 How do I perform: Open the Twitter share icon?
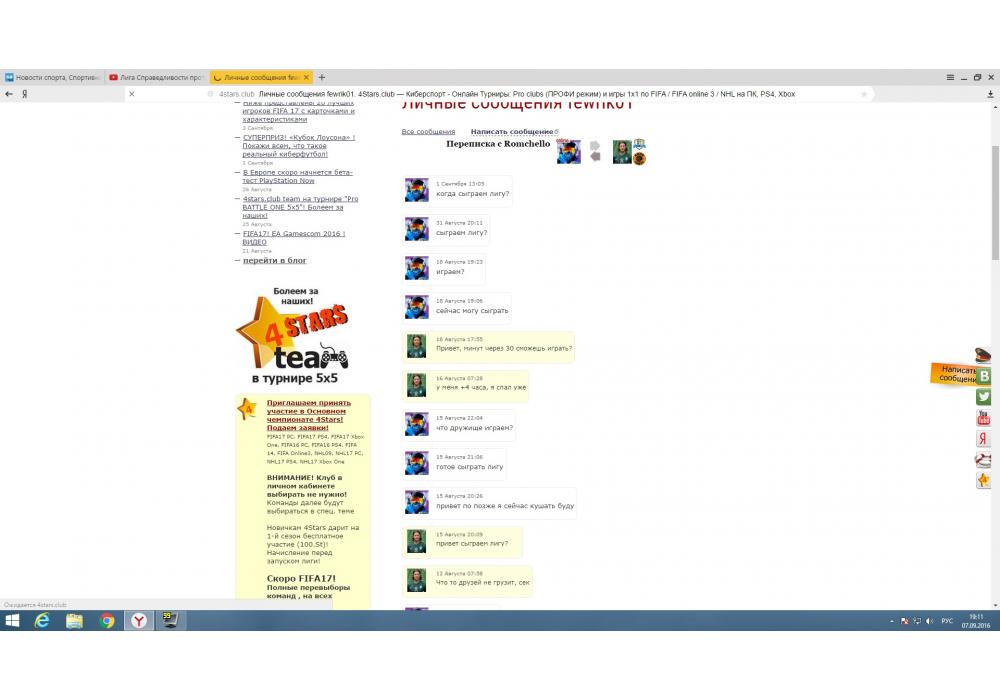click(983, 397)
